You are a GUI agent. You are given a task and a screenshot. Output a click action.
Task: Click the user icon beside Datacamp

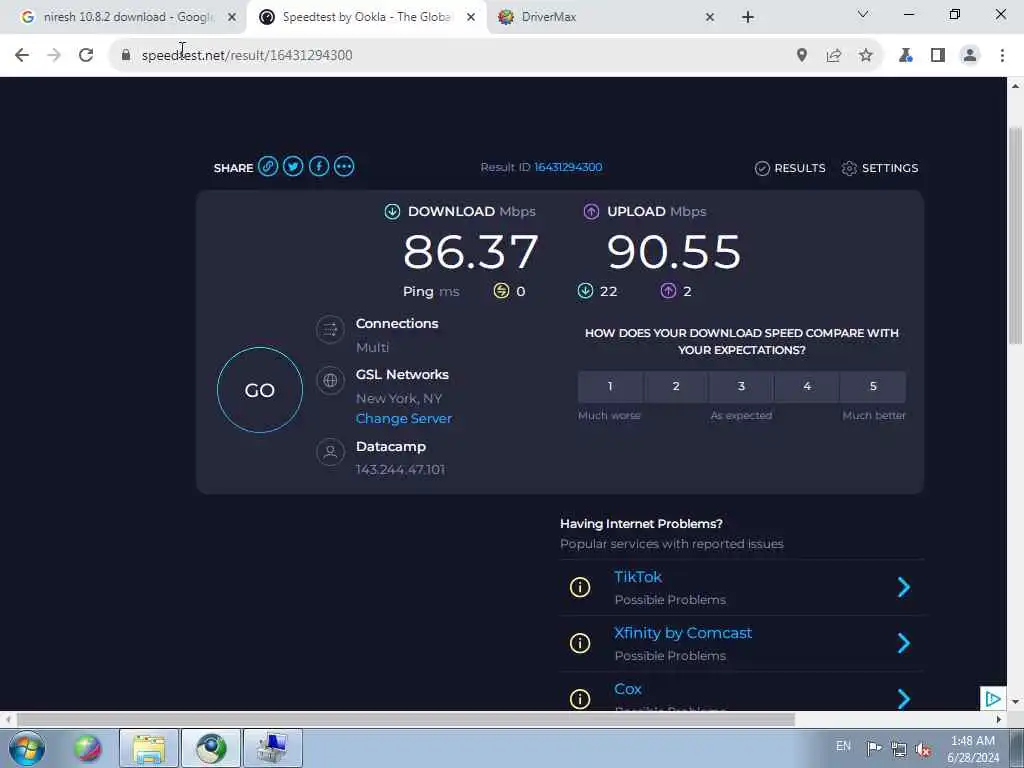tap(330, 451)
